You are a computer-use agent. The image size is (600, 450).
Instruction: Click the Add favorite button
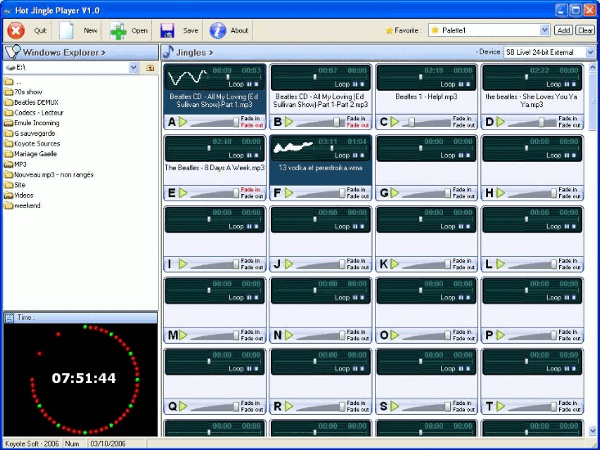(565, 30)
